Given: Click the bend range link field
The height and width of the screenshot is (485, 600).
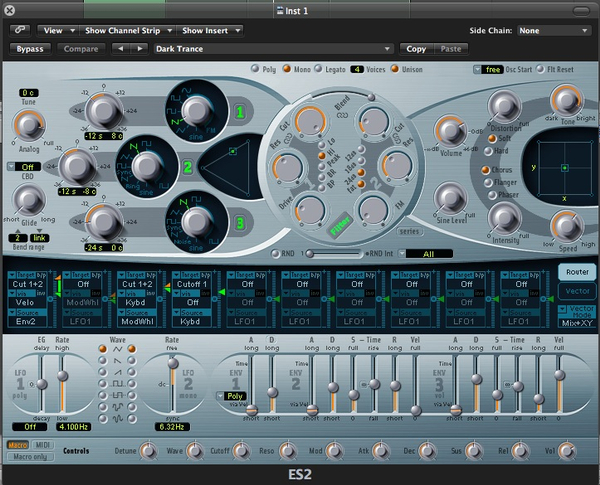Looking at the screenshot, I should 39,238.
